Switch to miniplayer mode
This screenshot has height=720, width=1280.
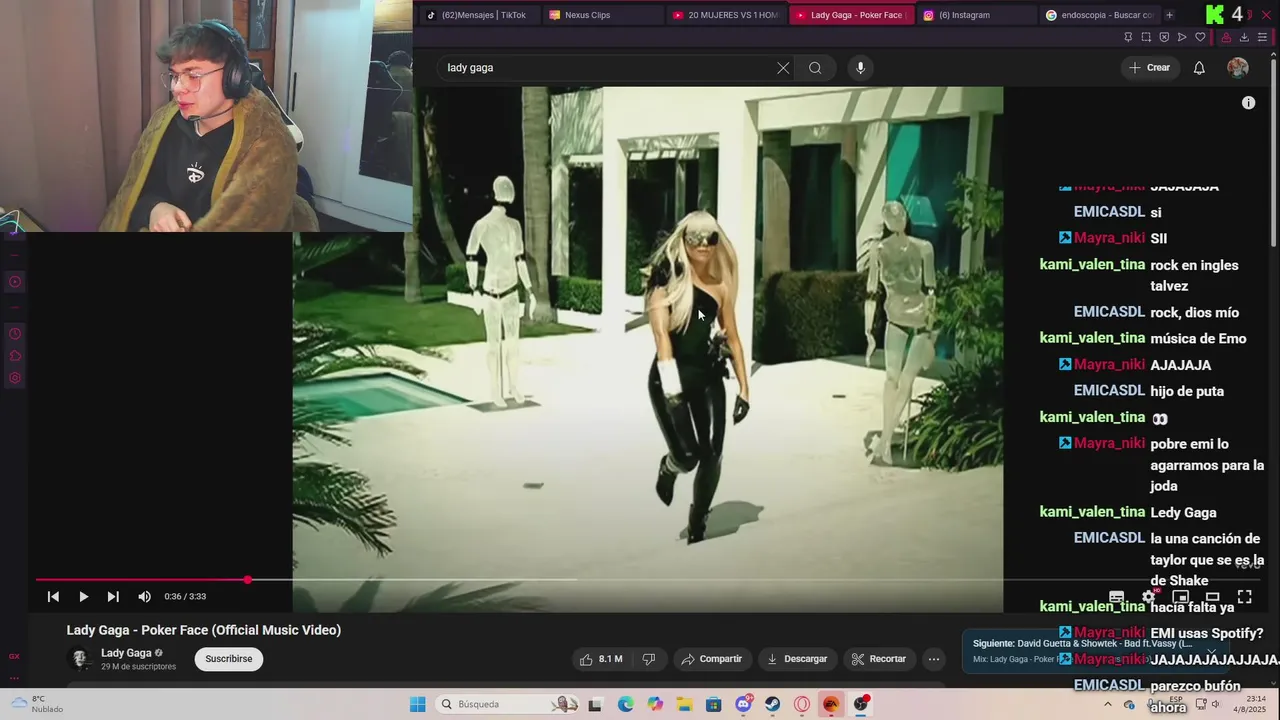tap(1181, 596)
